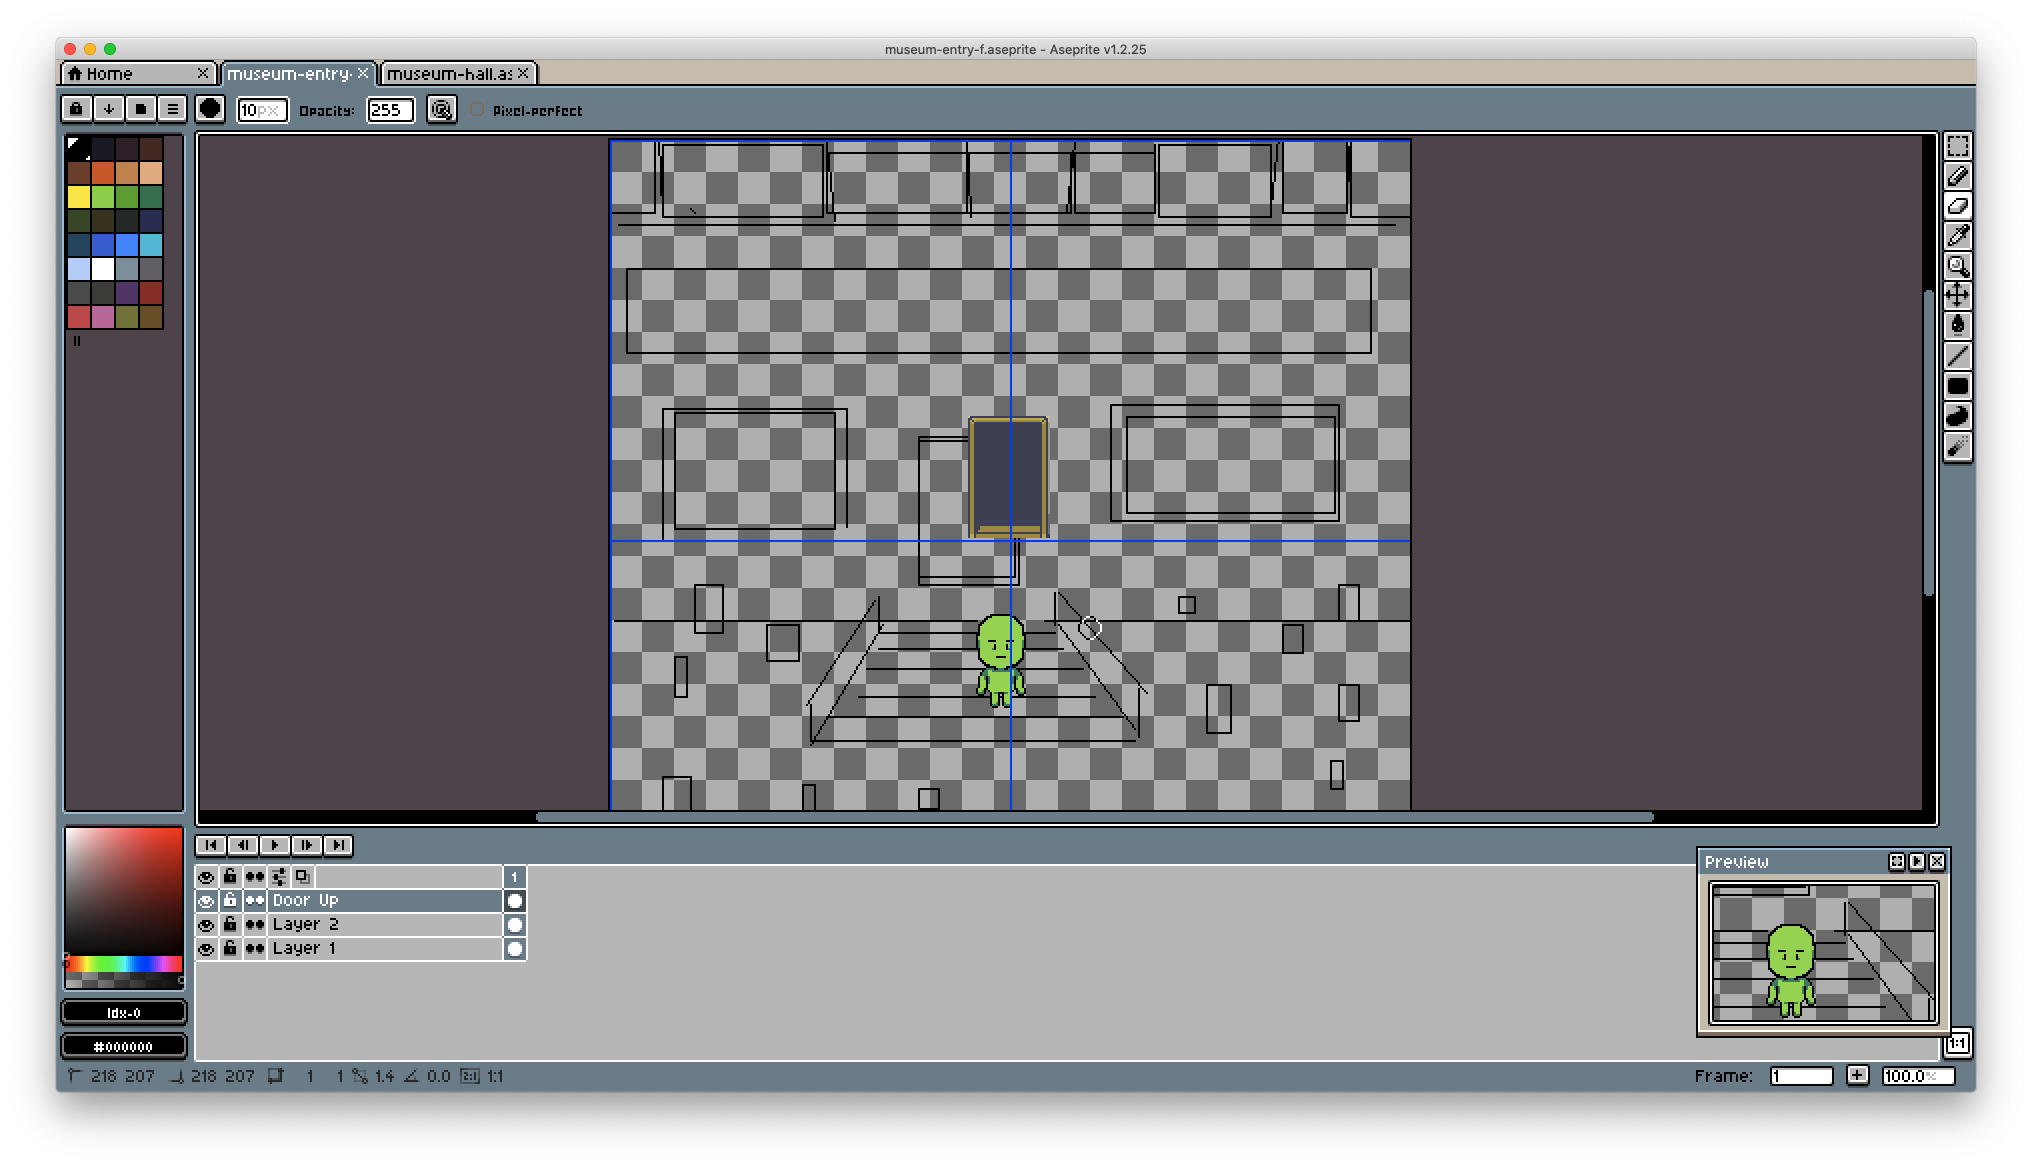Select the Paint Bucket tool

point(1957,325)
